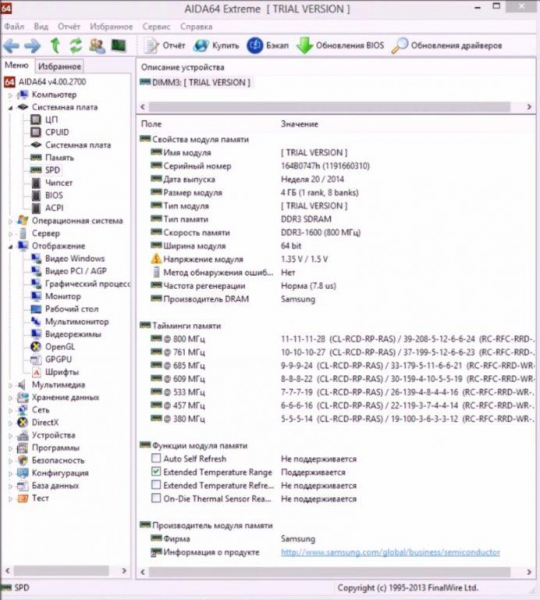Image resolution: width=540 pixels, height=600 pixels.
Task: Expand the Сервер tree node
Action: click(x=10, y=234)
